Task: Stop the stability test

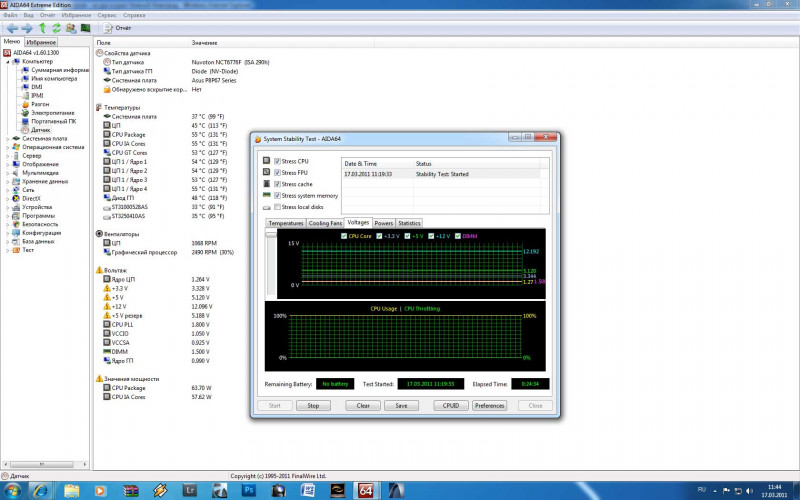Action: click(x=313, y=406)
